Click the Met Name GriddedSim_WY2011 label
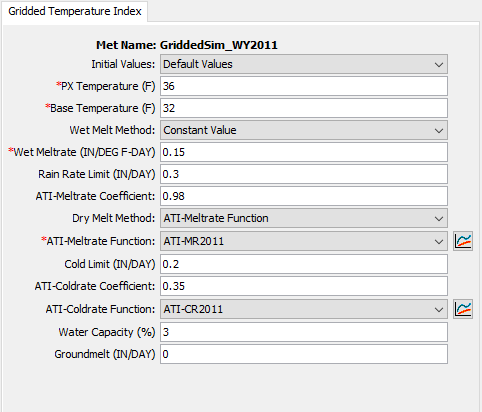Screen dimensions: 482x412 [x=187, y=45]
